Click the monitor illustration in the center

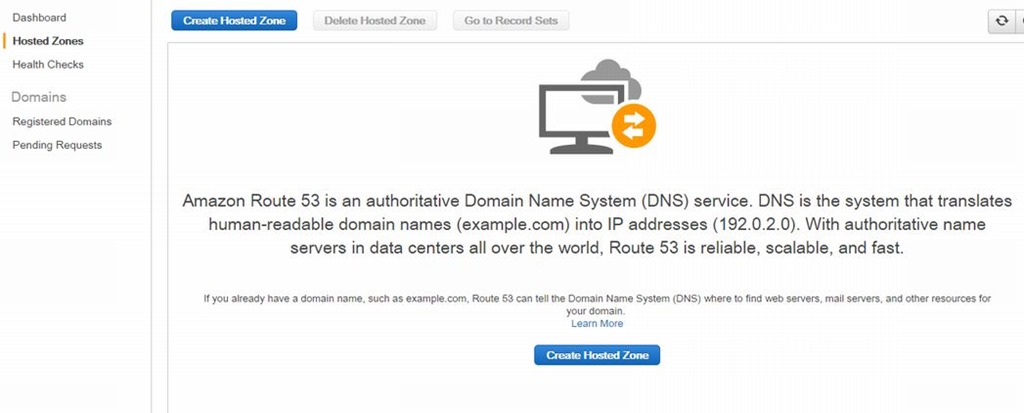pyautogui.click(x=580, y=117)
